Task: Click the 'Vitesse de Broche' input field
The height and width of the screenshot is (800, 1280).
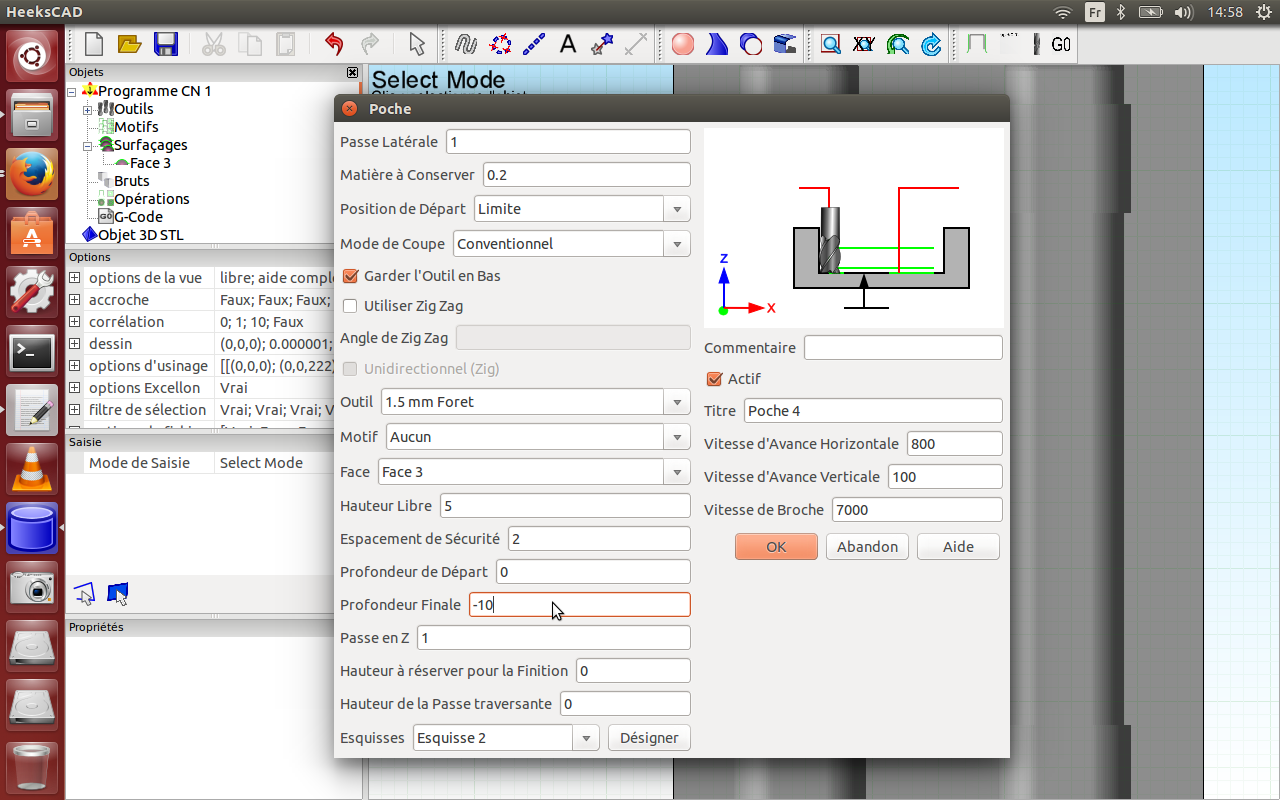Action: point(917,509)
